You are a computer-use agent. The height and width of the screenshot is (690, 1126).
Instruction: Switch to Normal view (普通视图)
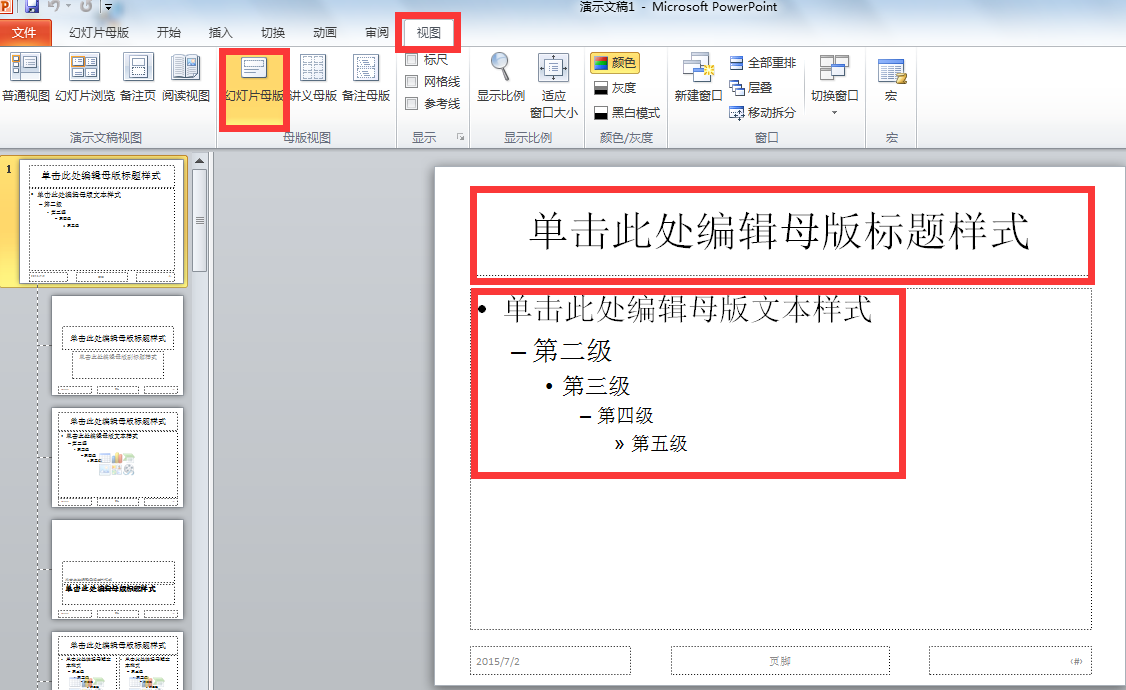[x=26, y=78]
